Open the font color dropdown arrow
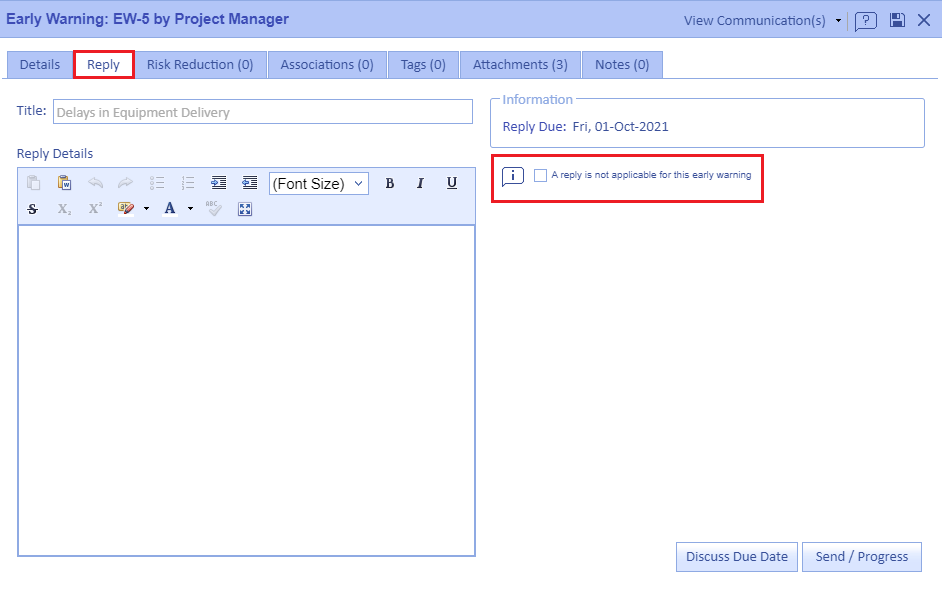Screen dimensions: 942x599 (x=190, y=209)
